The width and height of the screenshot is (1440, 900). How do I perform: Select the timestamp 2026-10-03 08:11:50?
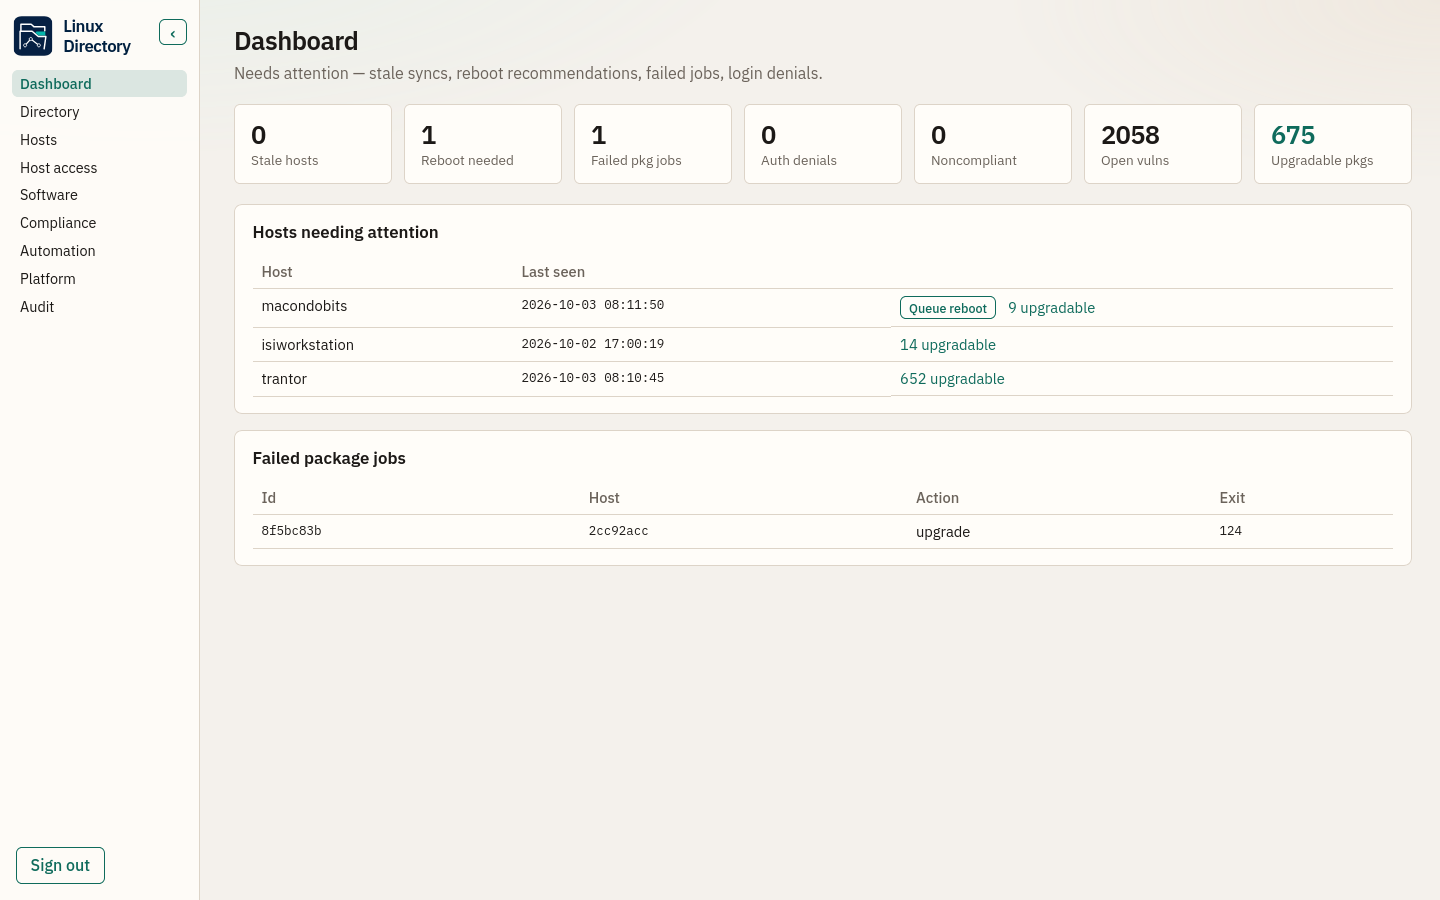(592, 305)
